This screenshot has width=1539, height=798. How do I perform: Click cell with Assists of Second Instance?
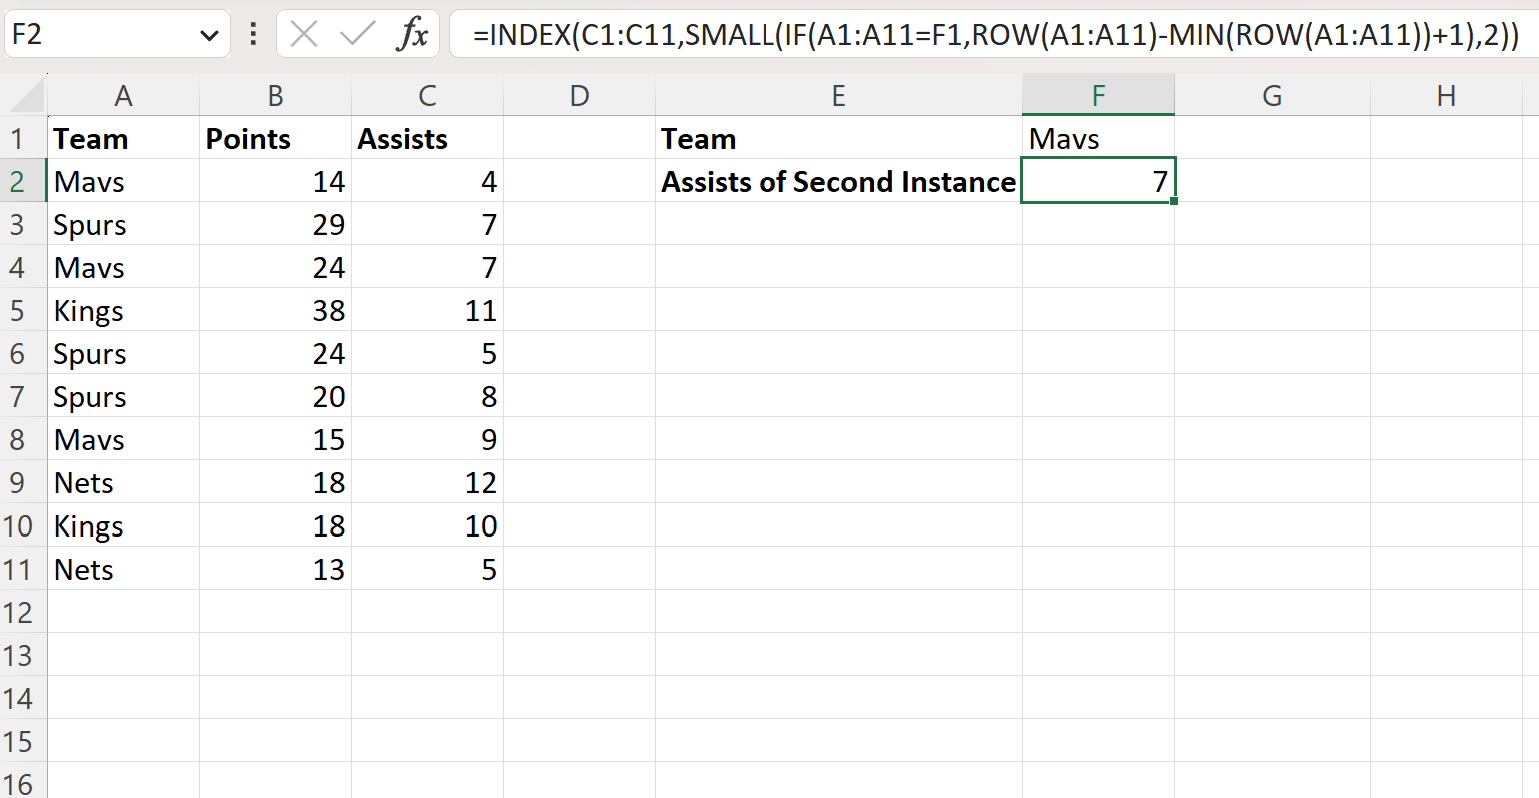(839, 181)
